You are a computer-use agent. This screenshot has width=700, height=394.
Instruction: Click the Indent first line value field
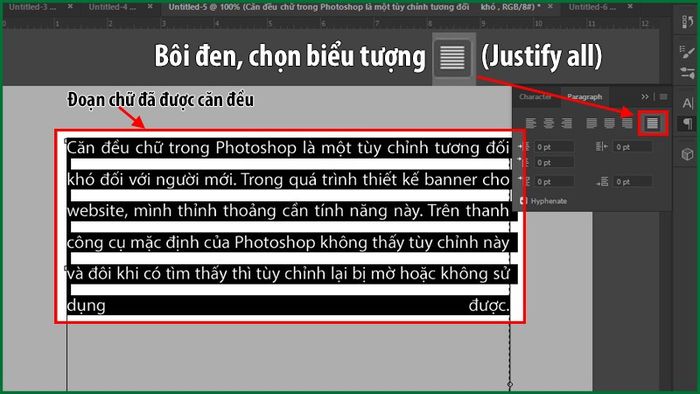click(554, 163)
